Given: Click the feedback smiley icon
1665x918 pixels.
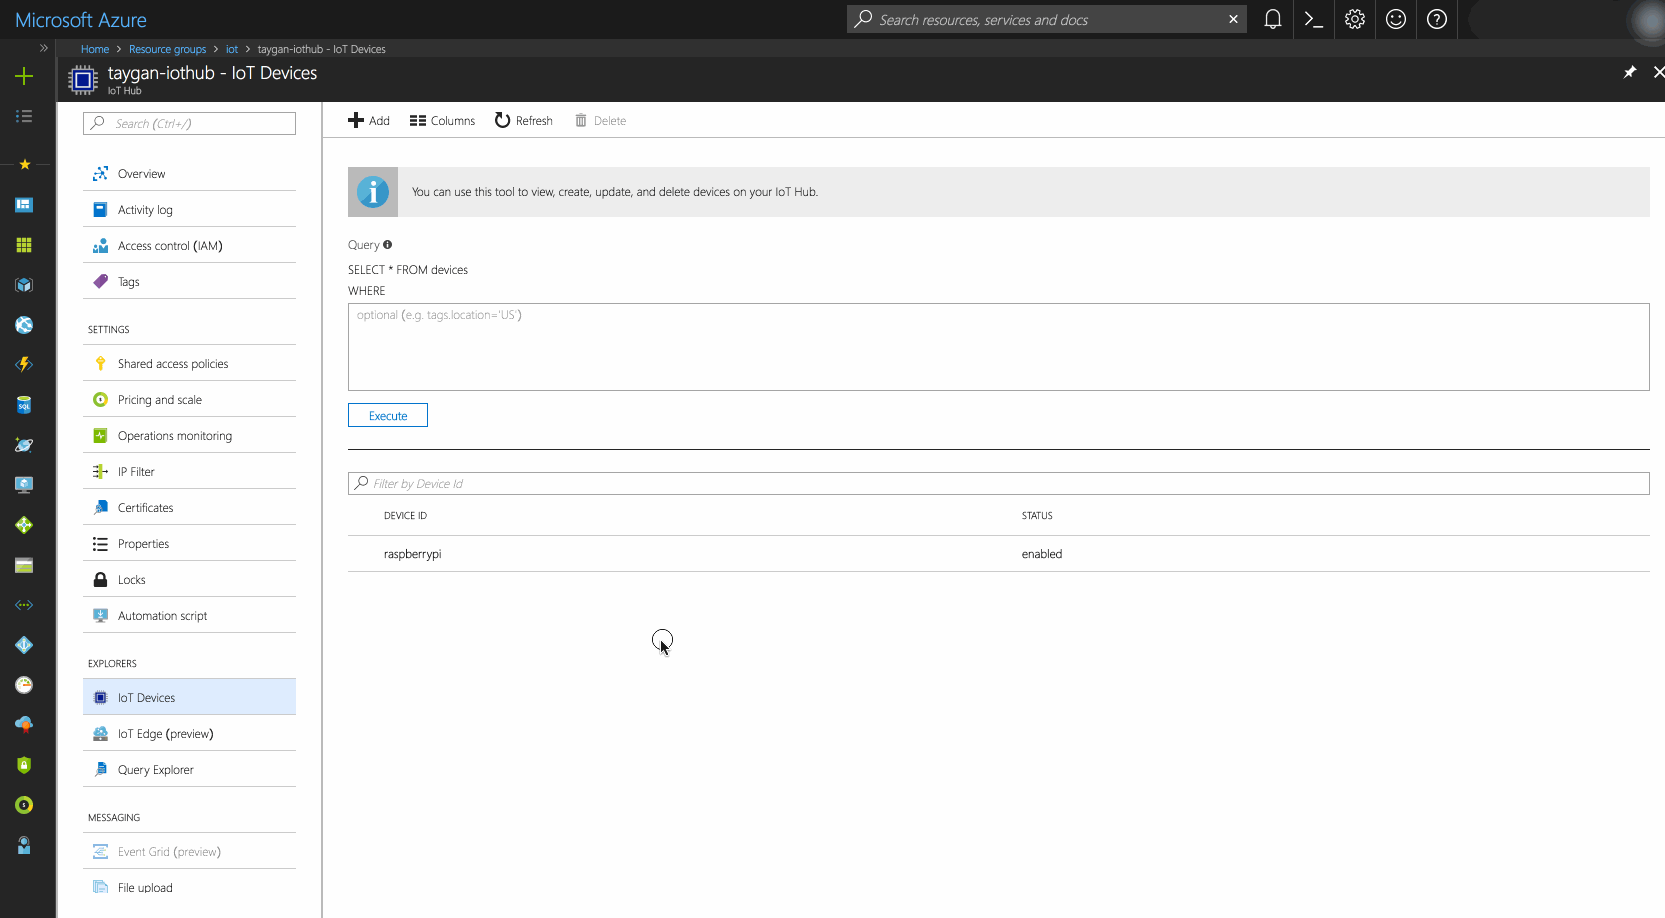Looking at the screenshot, I should pos(1395,19).
